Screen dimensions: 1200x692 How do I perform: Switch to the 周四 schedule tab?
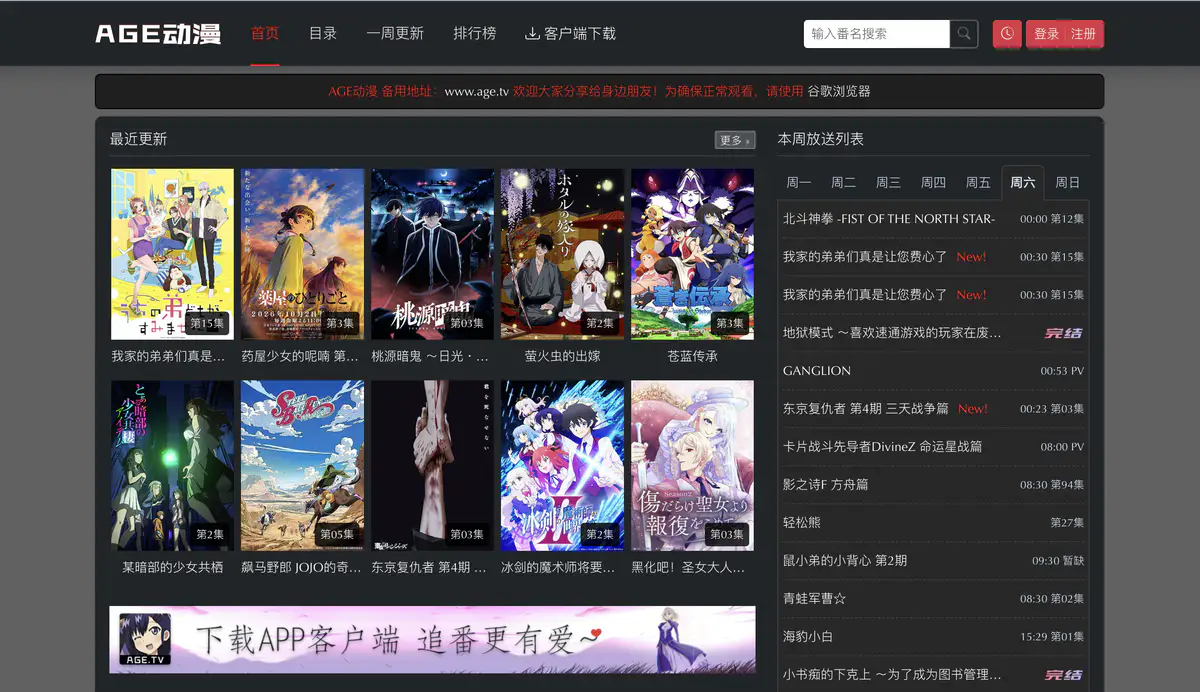[x=933, y=182]
